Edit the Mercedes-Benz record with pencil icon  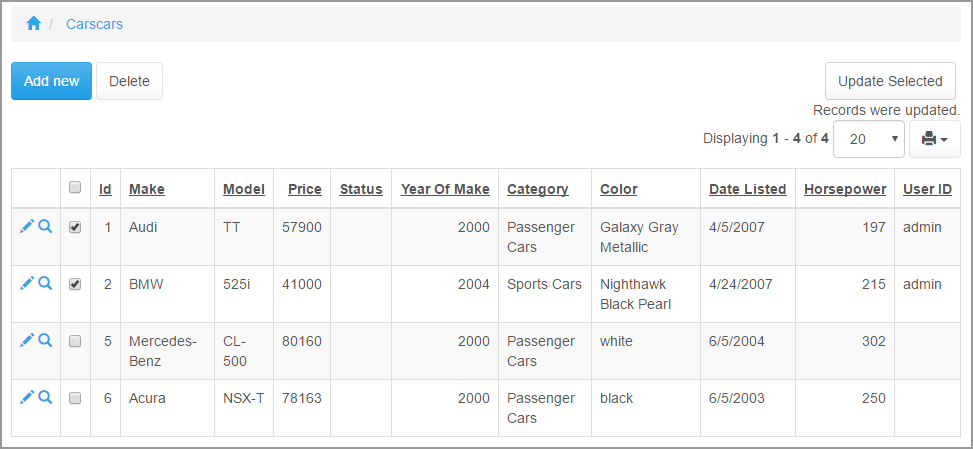27,340
